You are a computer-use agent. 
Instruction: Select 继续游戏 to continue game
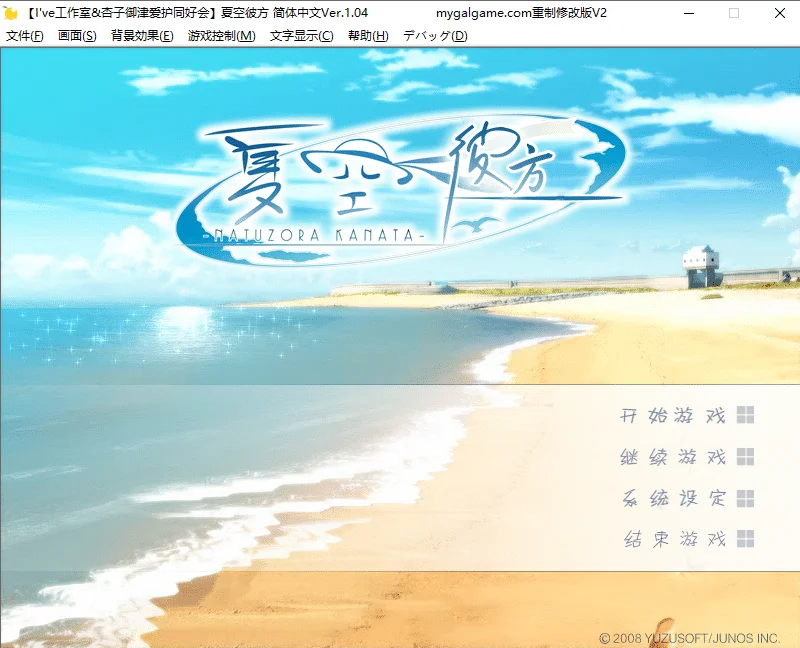pyautogui.click(x=672, y=457)
